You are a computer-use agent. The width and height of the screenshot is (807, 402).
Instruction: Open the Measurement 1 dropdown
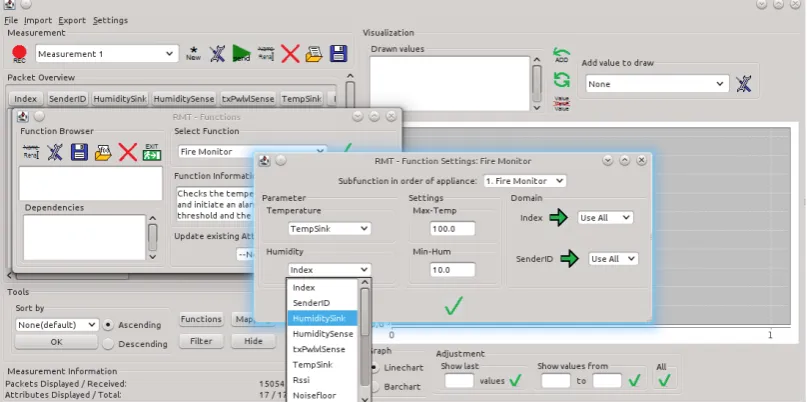tap(107, 54)
